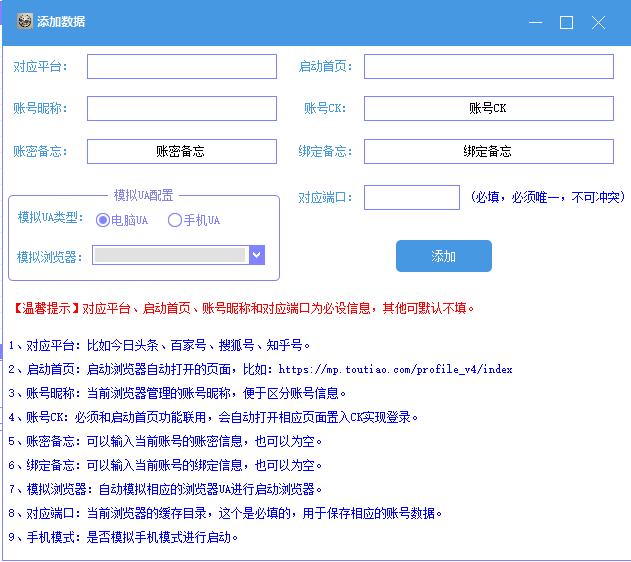Click tip line 6 about 绑定备忘

coord(165,465)
